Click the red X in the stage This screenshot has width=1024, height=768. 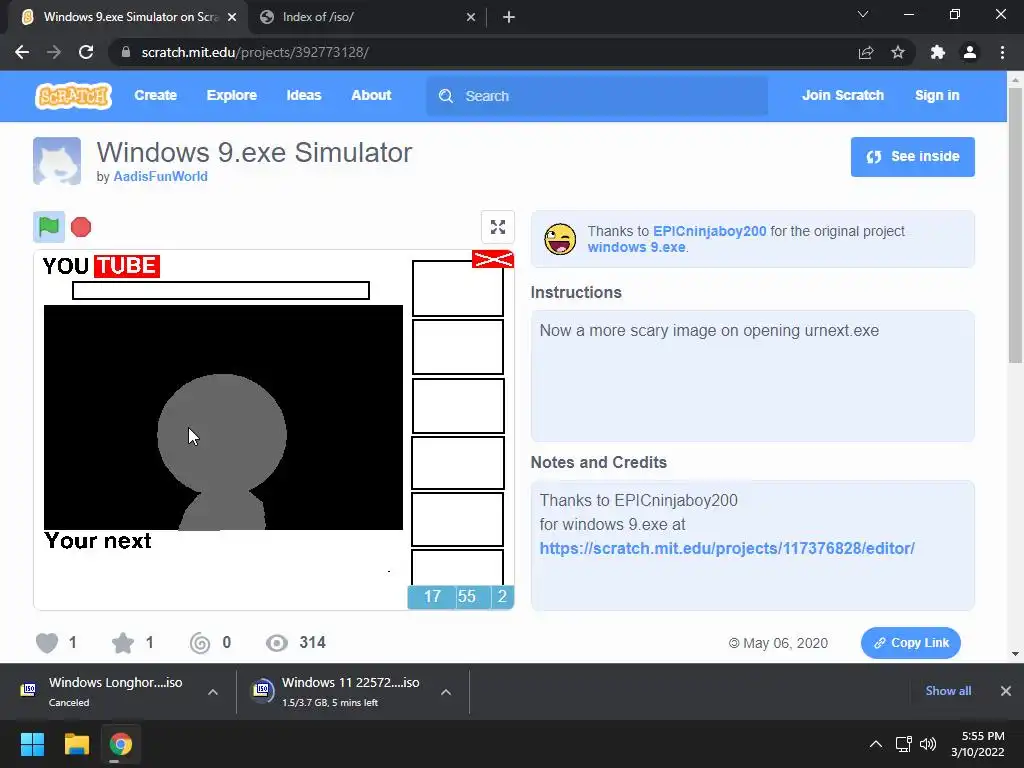coord(493,259)
